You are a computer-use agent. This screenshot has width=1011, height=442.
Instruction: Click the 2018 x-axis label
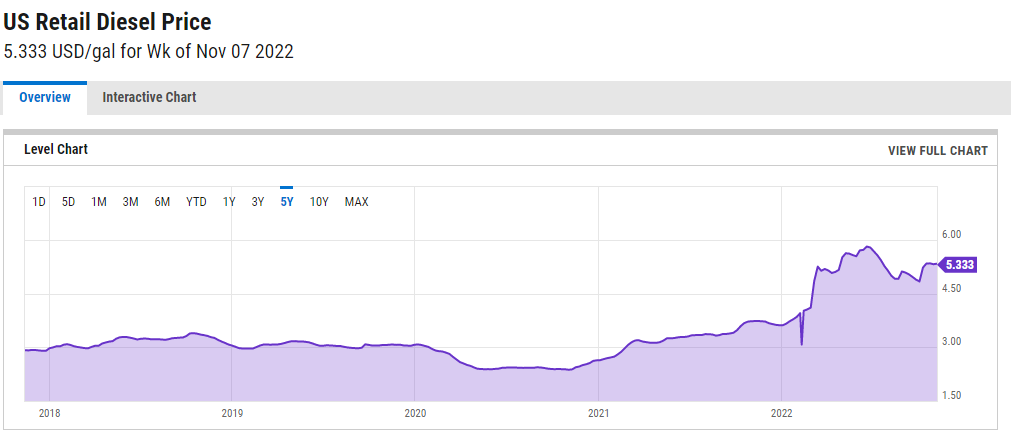49,412
